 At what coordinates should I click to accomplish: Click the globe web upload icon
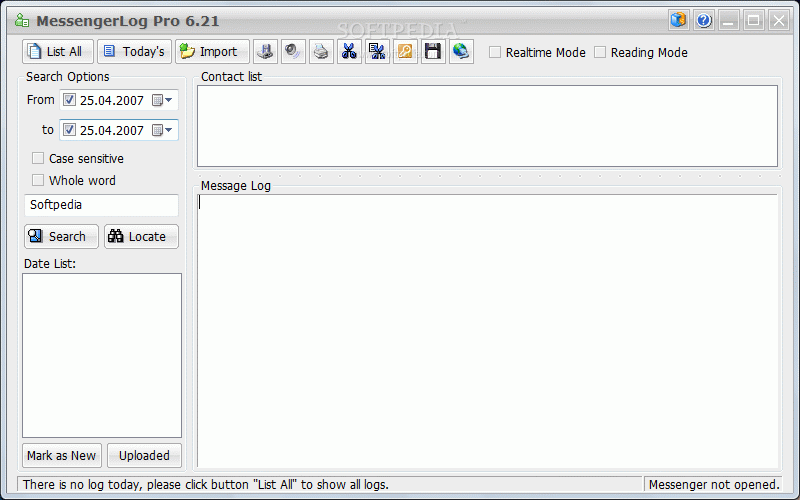tap(461, 52)
